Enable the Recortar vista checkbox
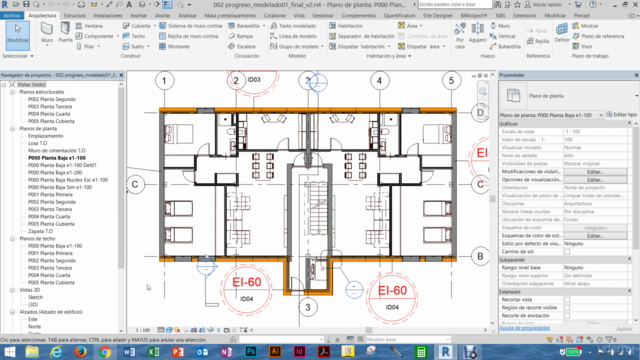Viewport: 640px width, 360px height. (567, 300)
